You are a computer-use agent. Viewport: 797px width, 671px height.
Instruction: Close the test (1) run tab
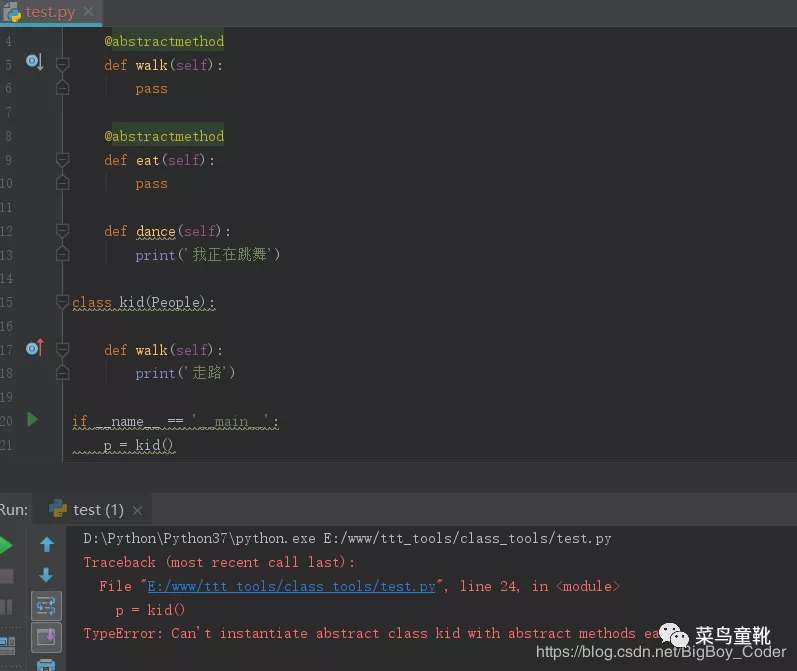click(x=137, y=510)
